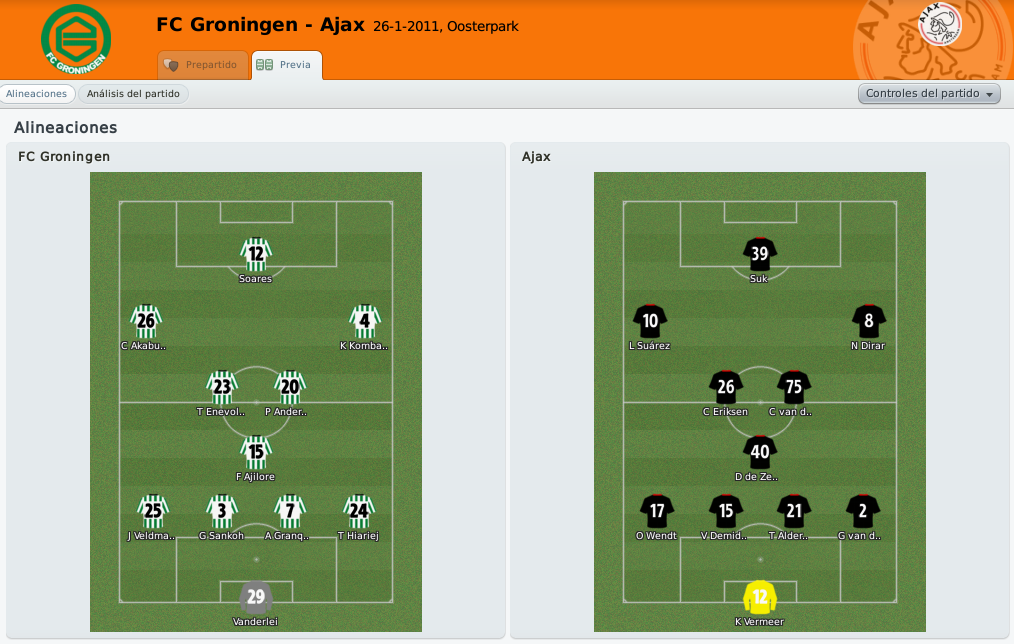Click L Suárez number 10 shirt
The height and width of the screenshot is (644, 1014).
[650, 321]
